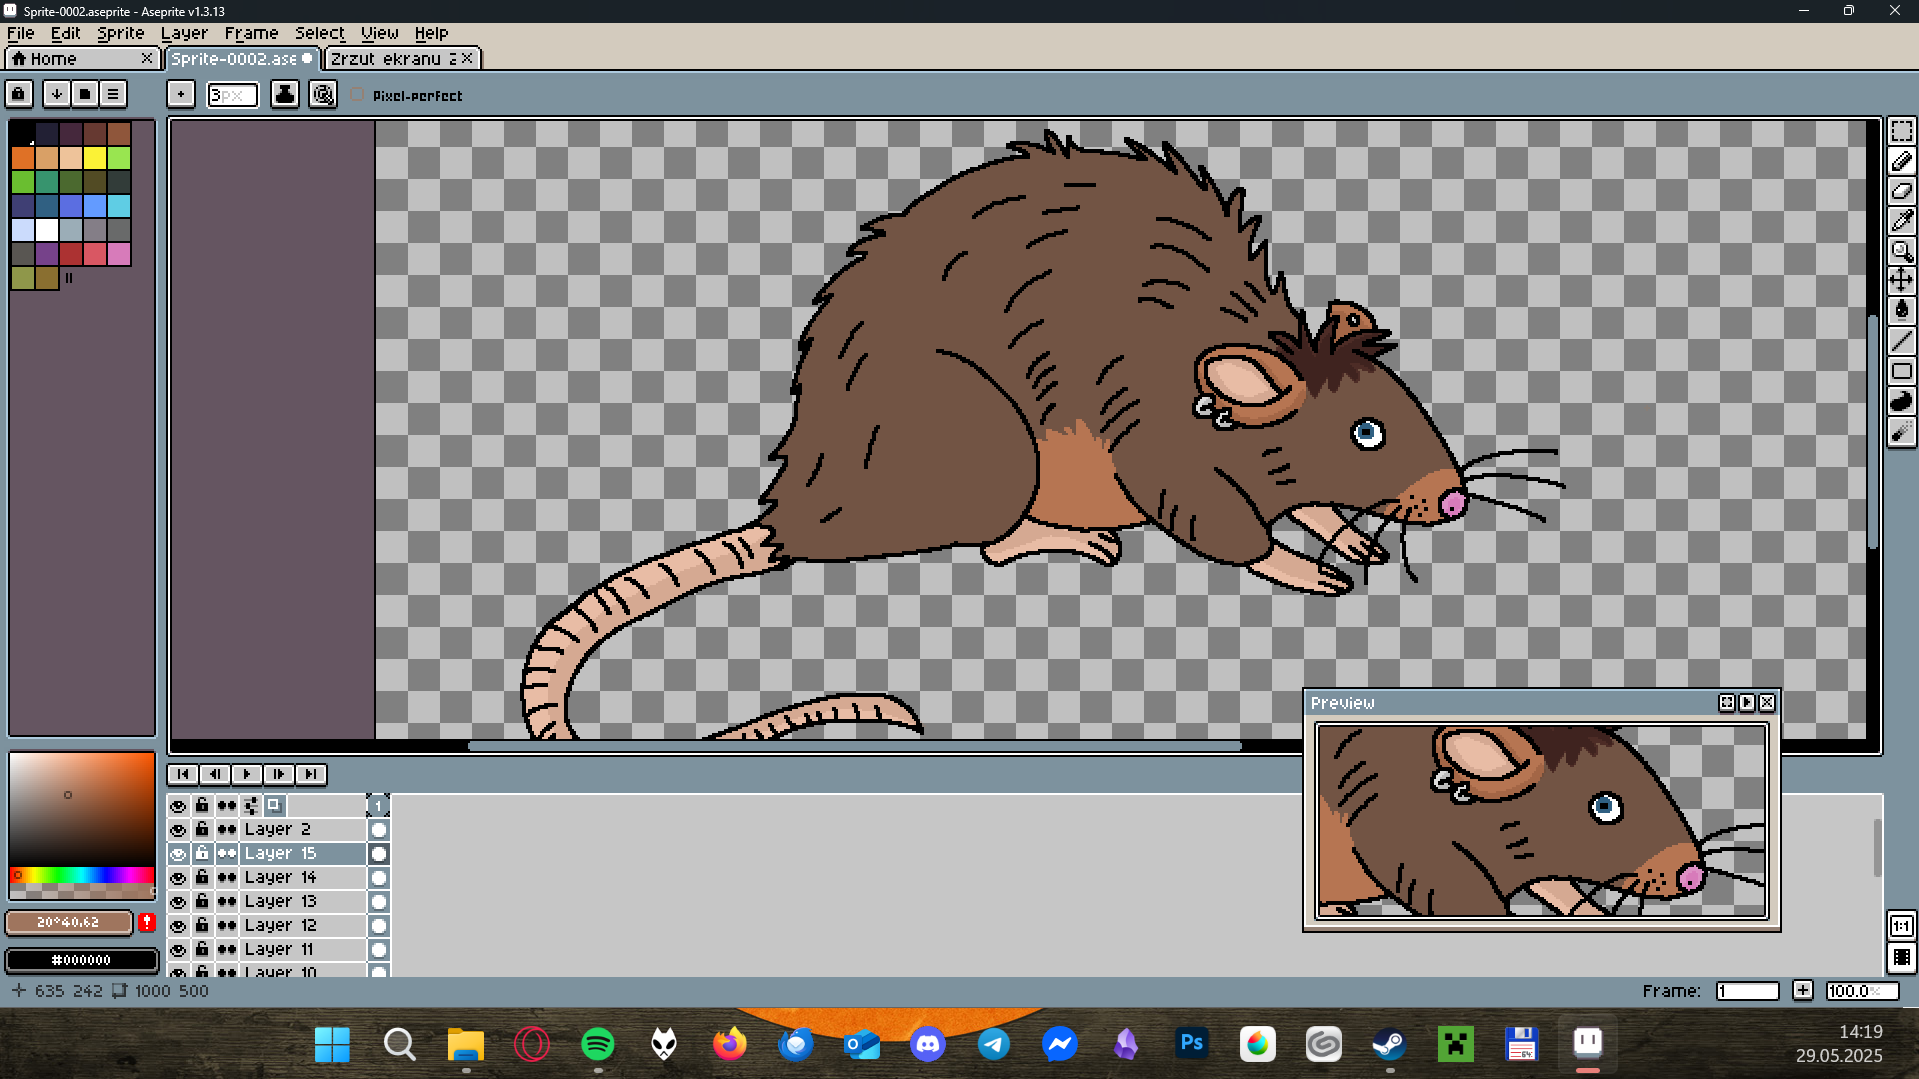The image size is (1919, 1079).
Task: Select the Move tool
Action: point(1901,280)
